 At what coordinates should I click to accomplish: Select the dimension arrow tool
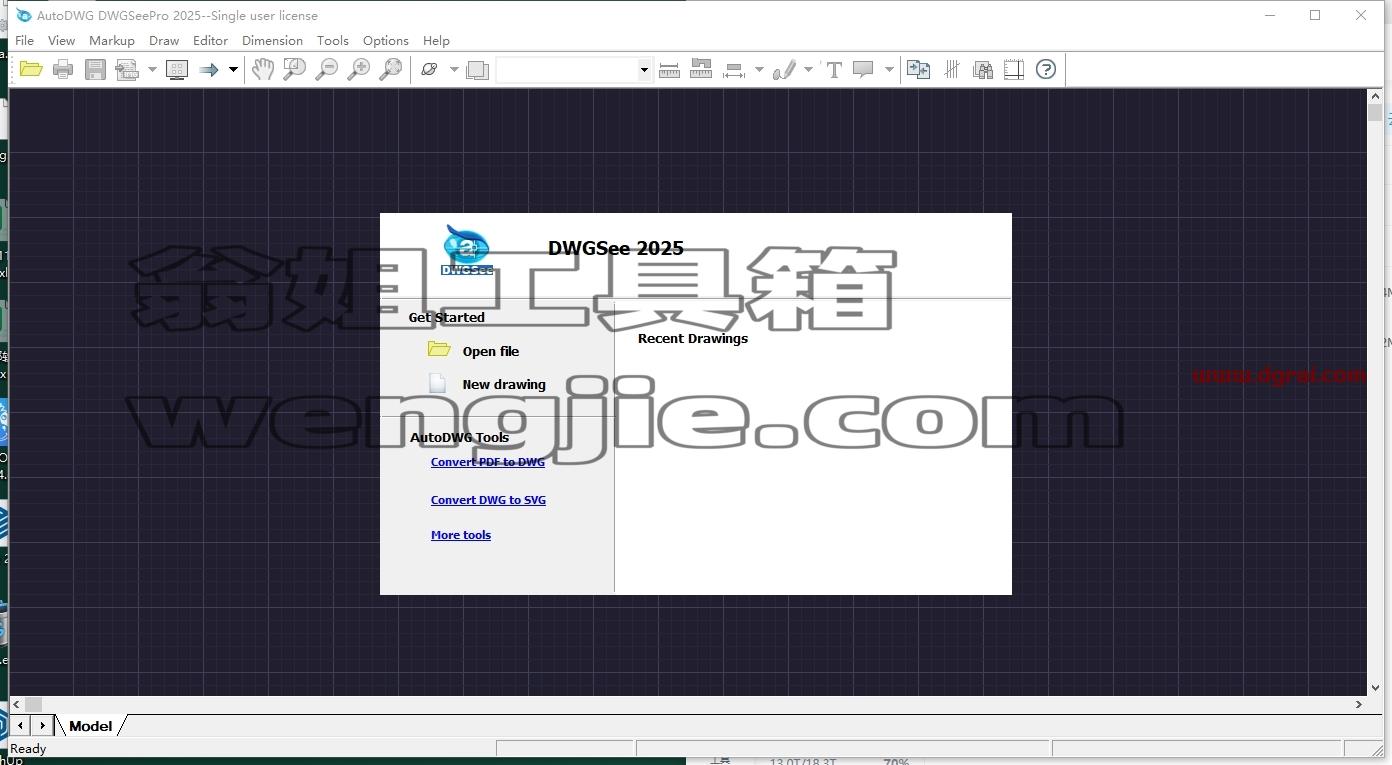(x=734, y=69)
